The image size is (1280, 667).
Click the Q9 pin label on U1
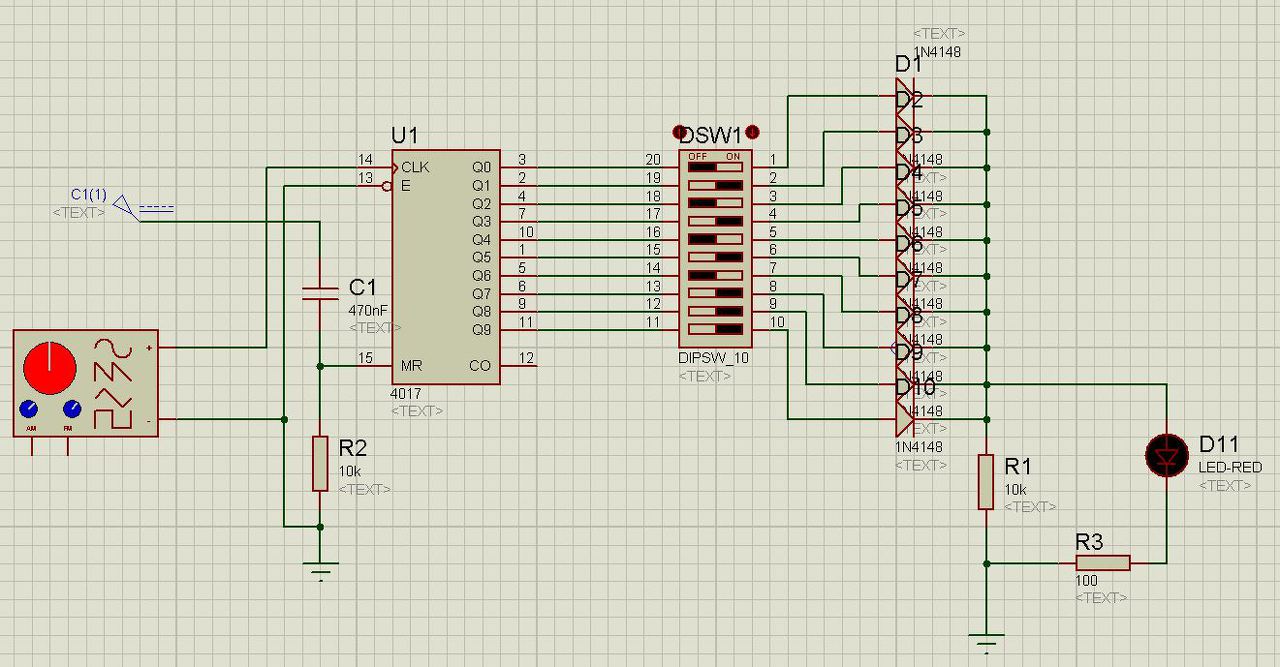pos(481,329)
